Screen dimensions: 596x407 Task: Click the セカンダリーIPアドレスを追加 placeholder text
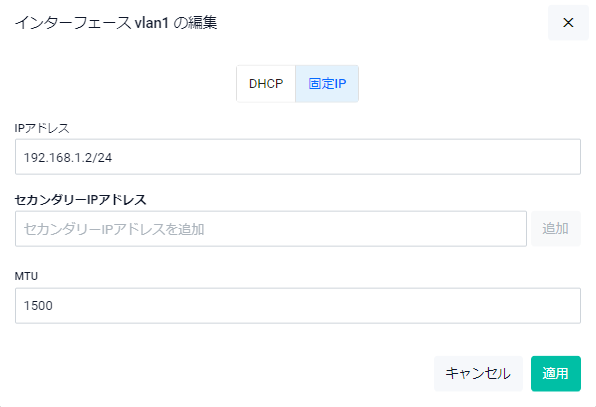pyautogui.click(x=114, y=229)
